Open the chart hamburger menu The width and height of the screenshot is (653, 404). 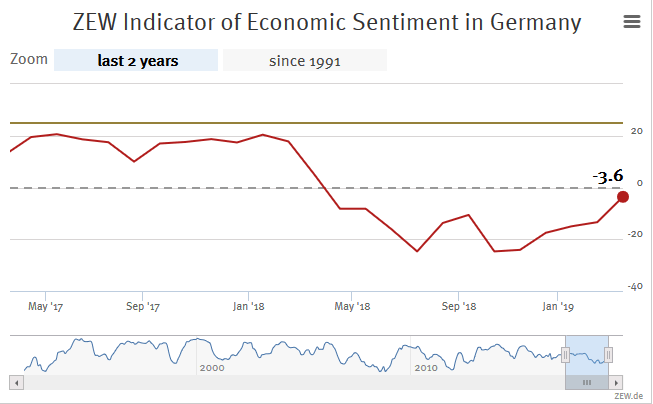(x=631, y=22)
